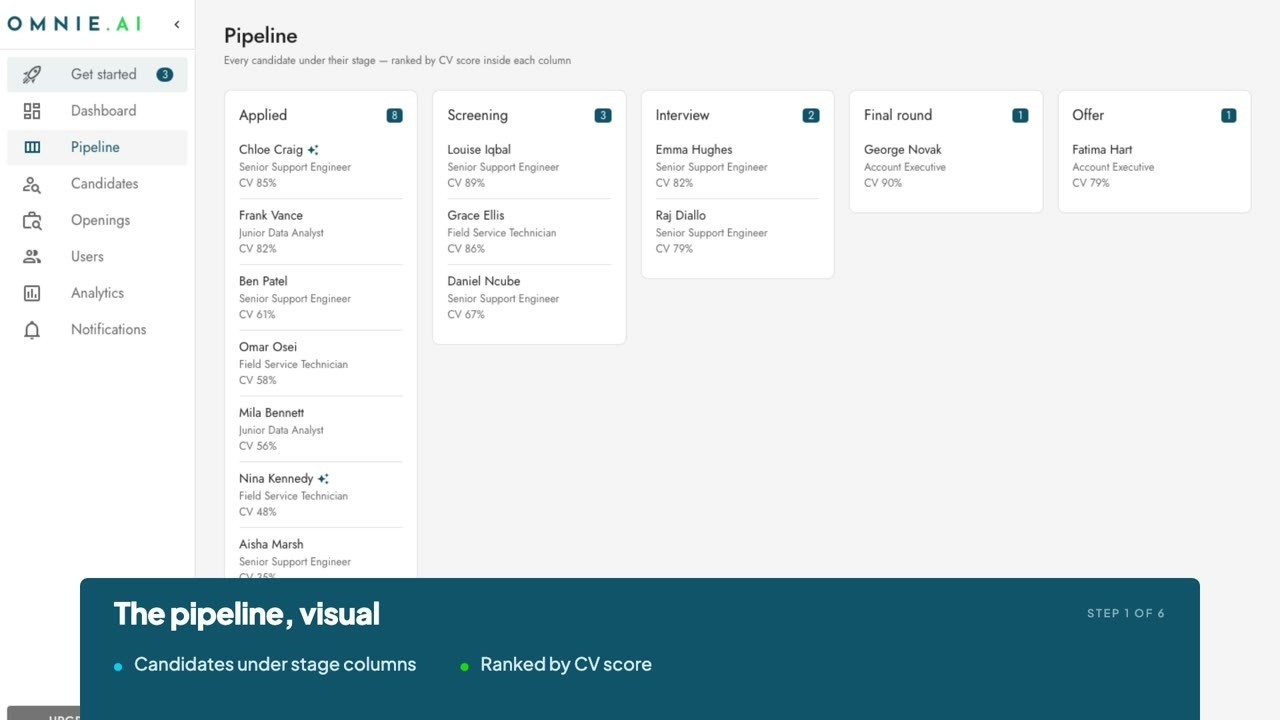This screenshot has width=1280, height=720.
Task: Click the Analytics chart icon
Action: [x=32, y=293]
